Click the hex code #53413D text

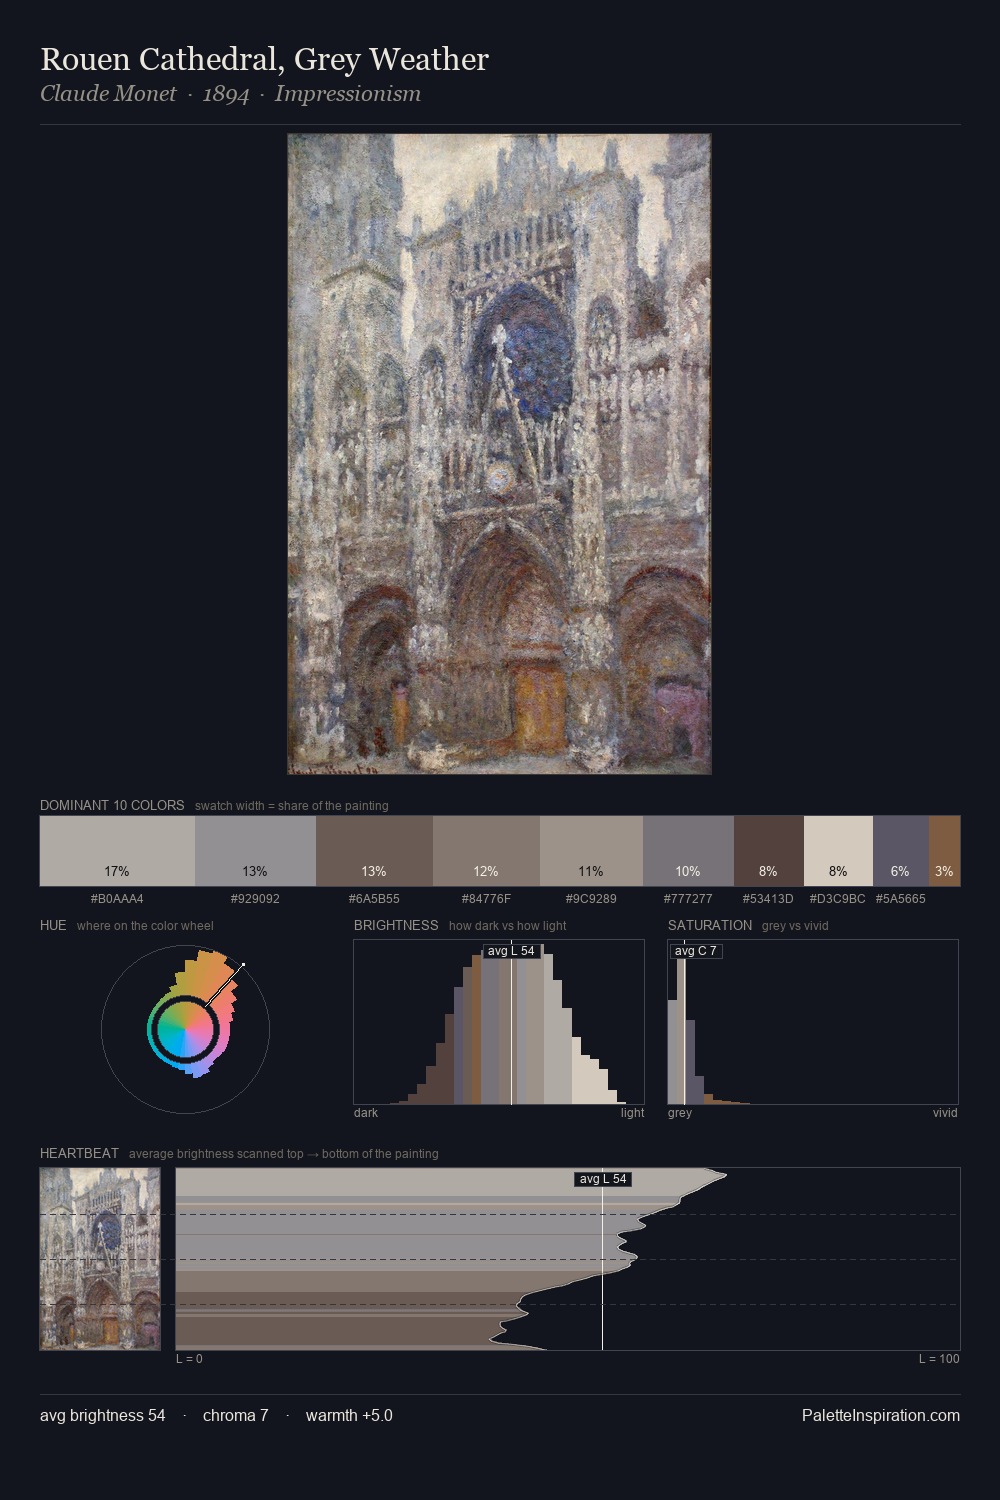click(768, 898)
